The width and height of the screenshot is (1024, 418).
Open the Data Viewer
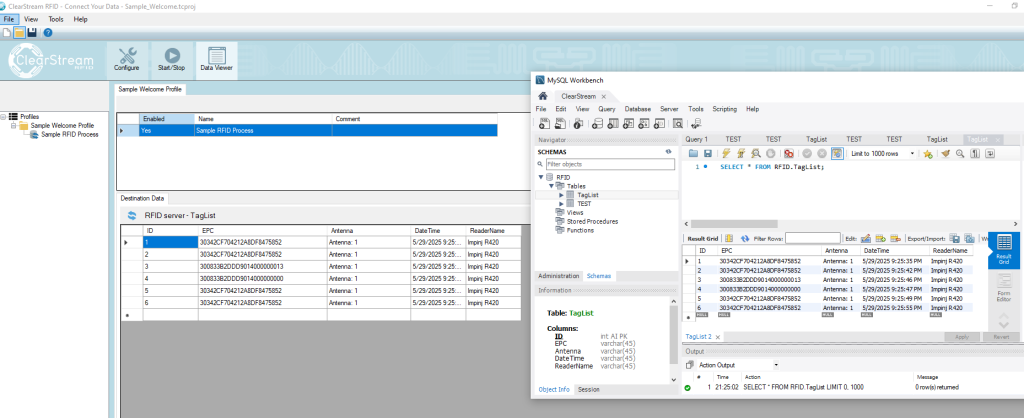pos(216,60)
